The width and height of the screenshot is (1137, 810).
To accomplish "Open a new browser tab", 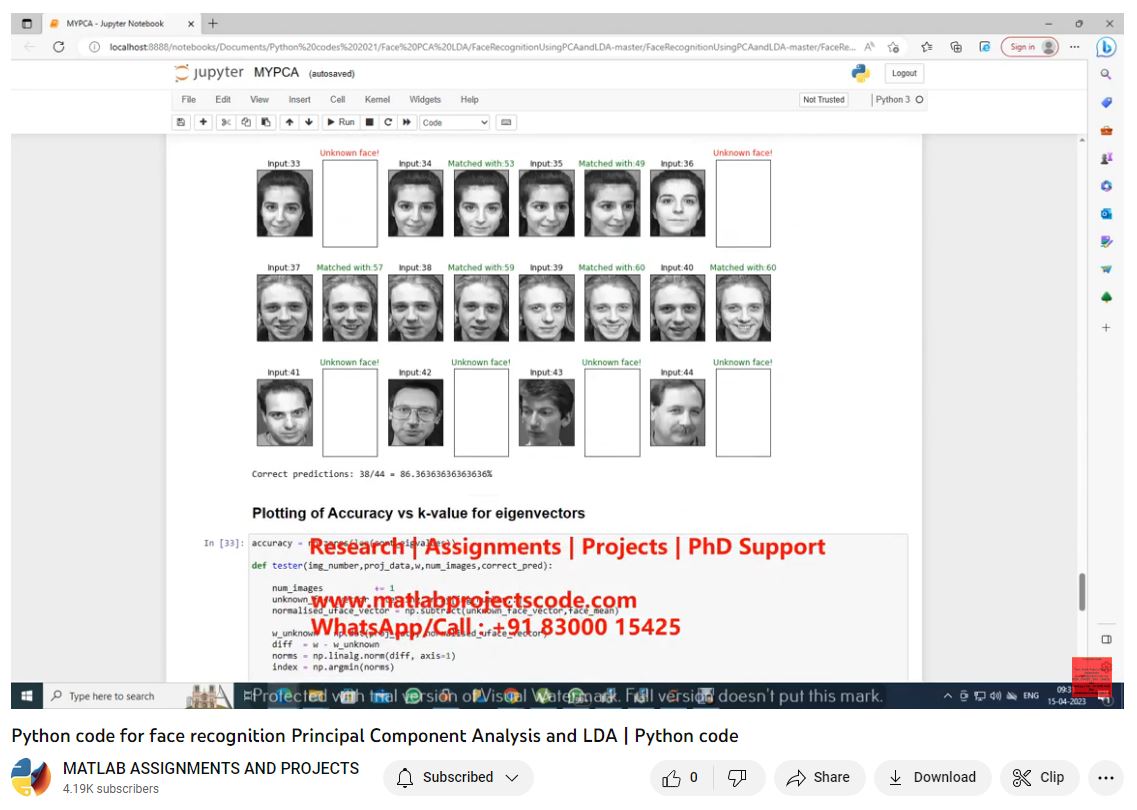I will point(212,24).
